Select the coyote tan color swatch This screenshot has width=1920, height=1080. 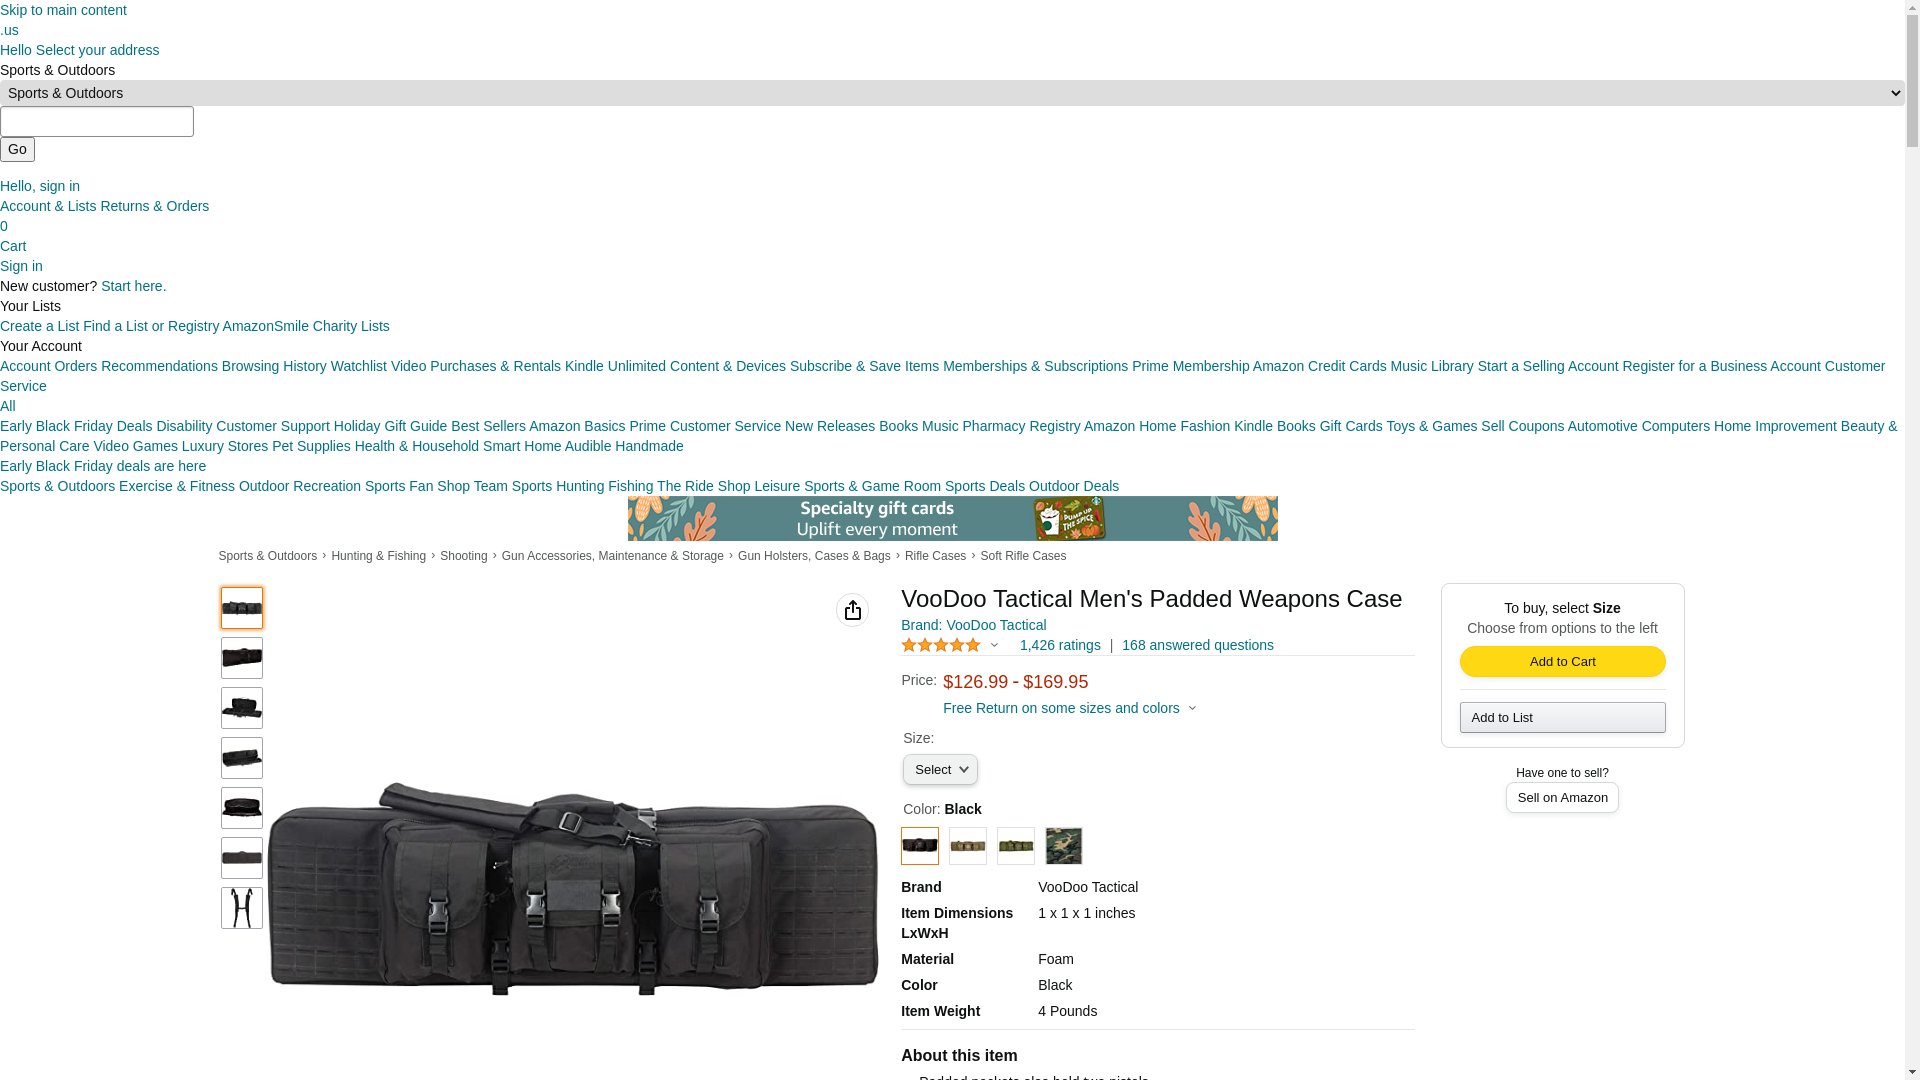tap(968, 846)
